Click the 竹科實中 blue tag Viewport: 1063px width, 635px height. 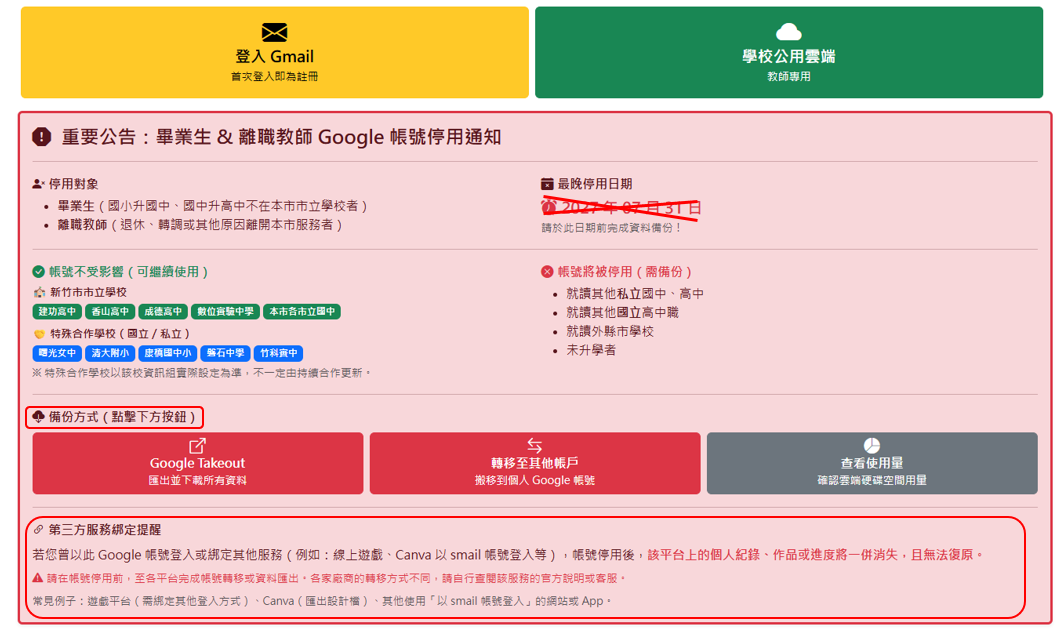click(278, 353)
